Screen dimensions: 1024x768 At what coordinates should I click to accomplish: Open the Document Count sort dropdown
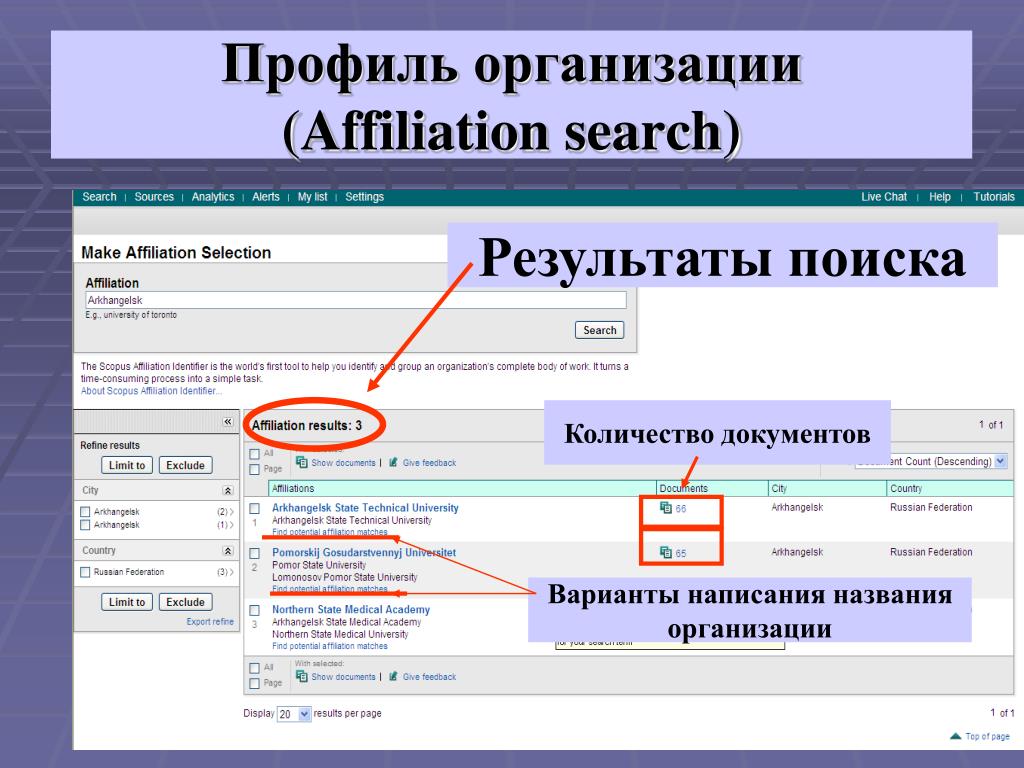(931, 461)
